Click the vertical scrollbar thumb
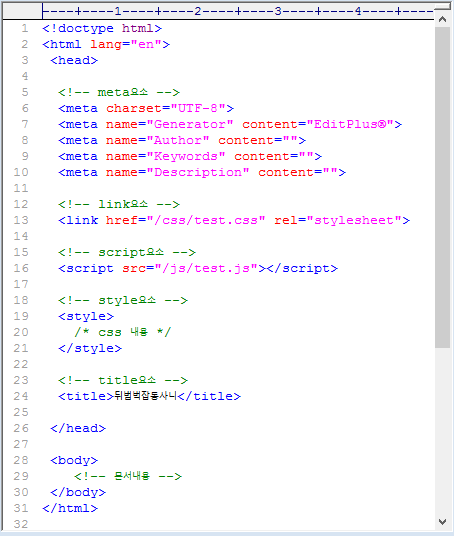This screenshot has height=536, width=454. (x=442, y=187)
